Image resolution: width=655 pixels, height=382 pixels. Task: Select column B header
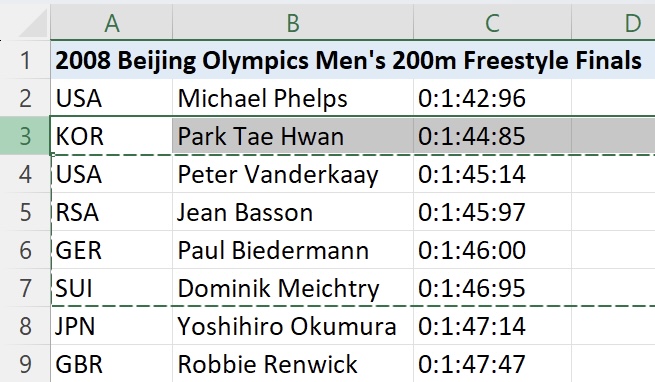point(293,23)
